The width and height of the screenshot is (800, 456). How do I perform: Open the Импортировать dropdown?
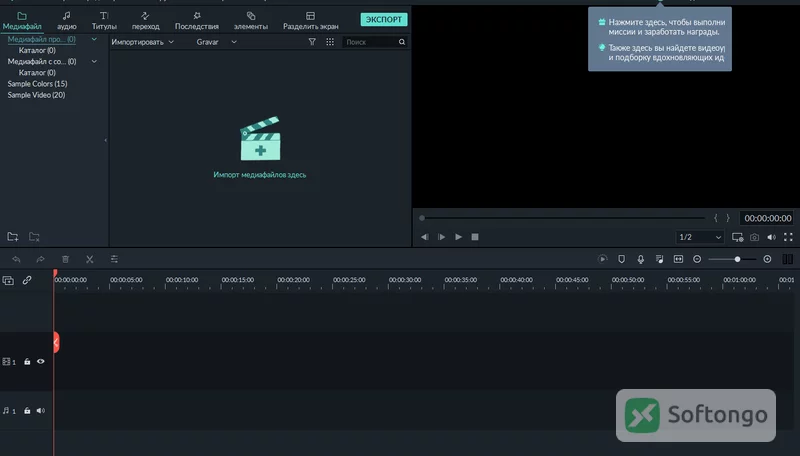[x=142, y=42]
